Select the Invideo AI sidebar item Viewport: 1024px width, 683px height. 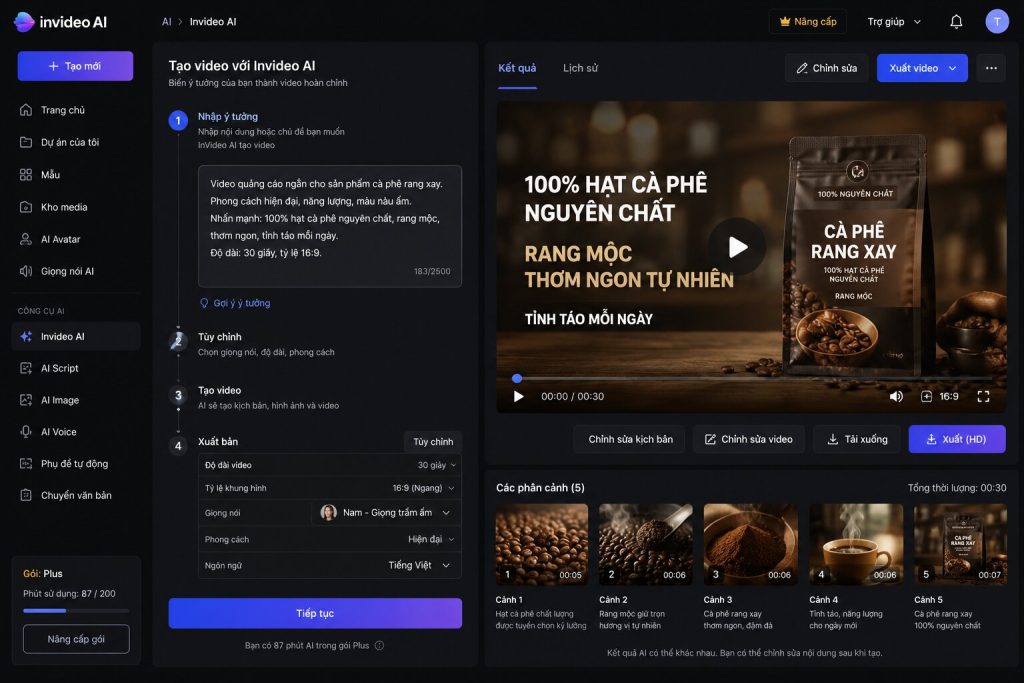pos(76,336)
